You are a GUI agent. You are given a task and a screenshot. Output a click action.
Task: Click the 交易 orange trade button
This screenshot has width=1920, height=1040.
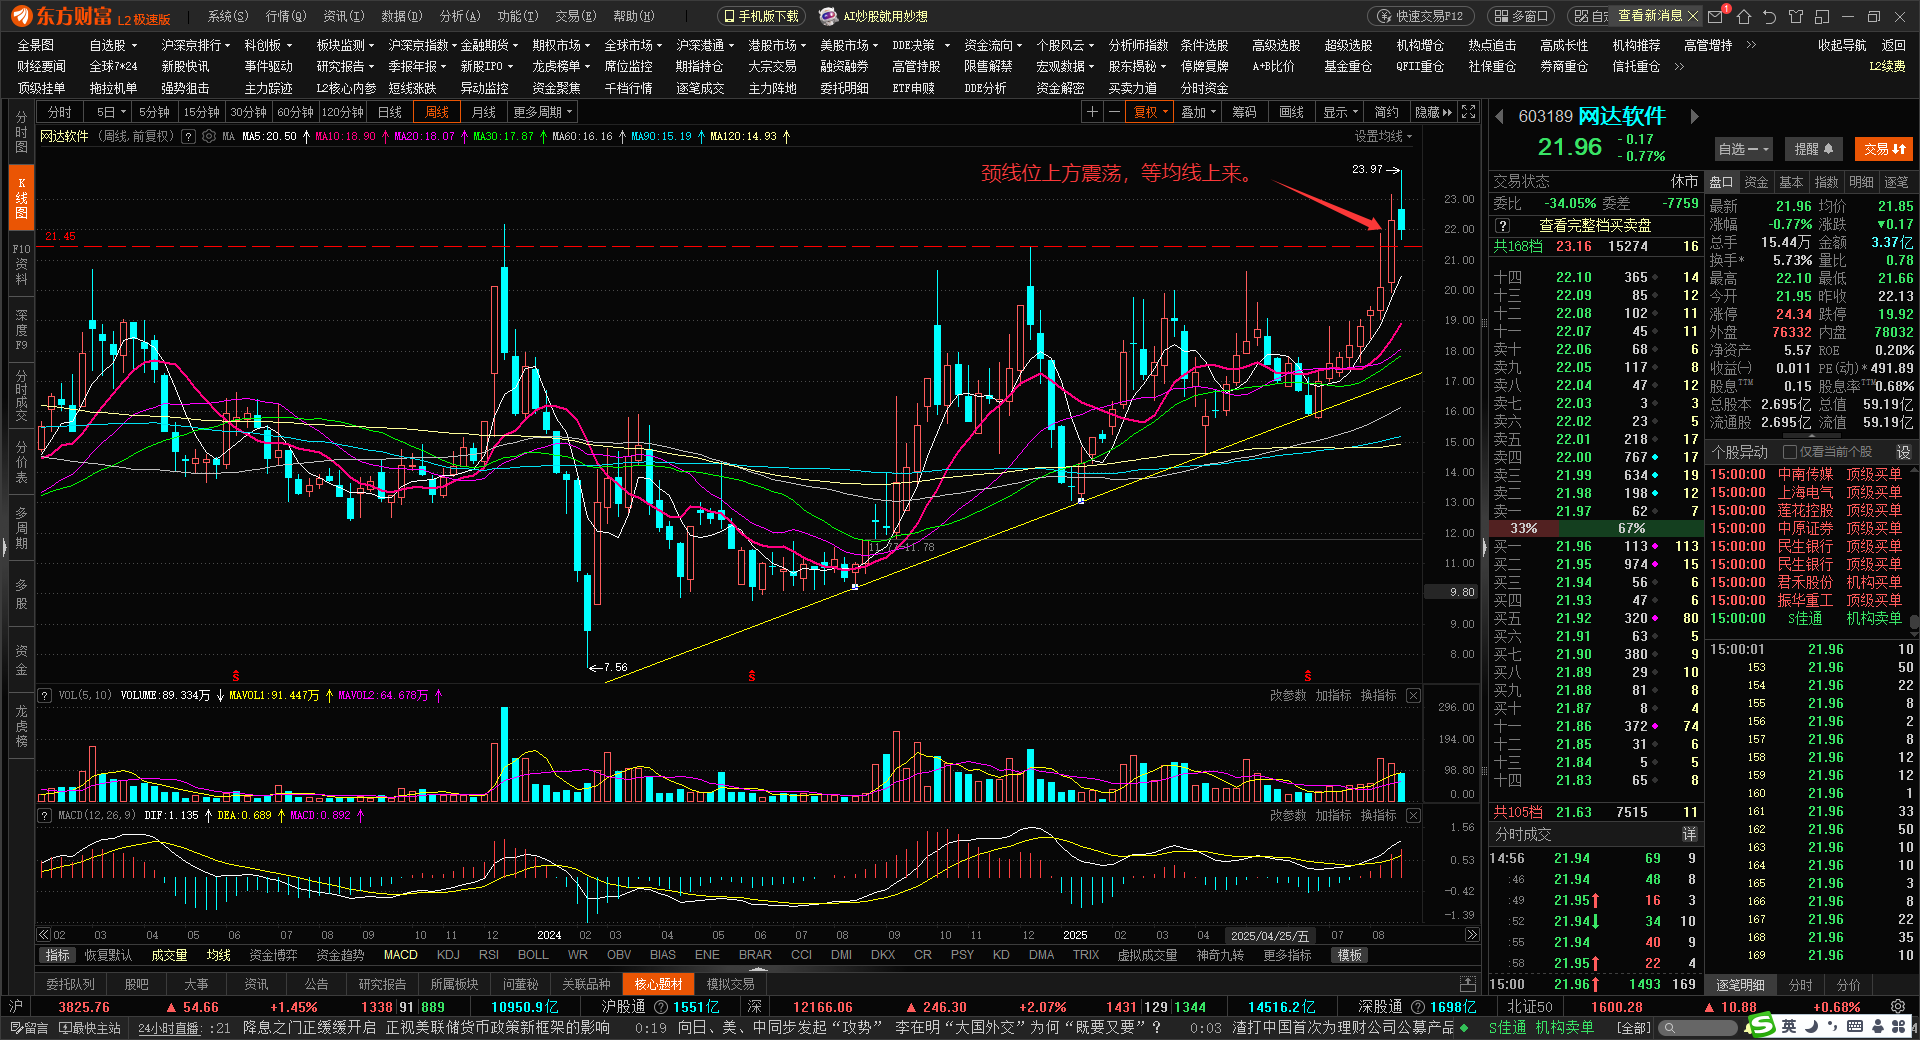[x=1884, y=149]
